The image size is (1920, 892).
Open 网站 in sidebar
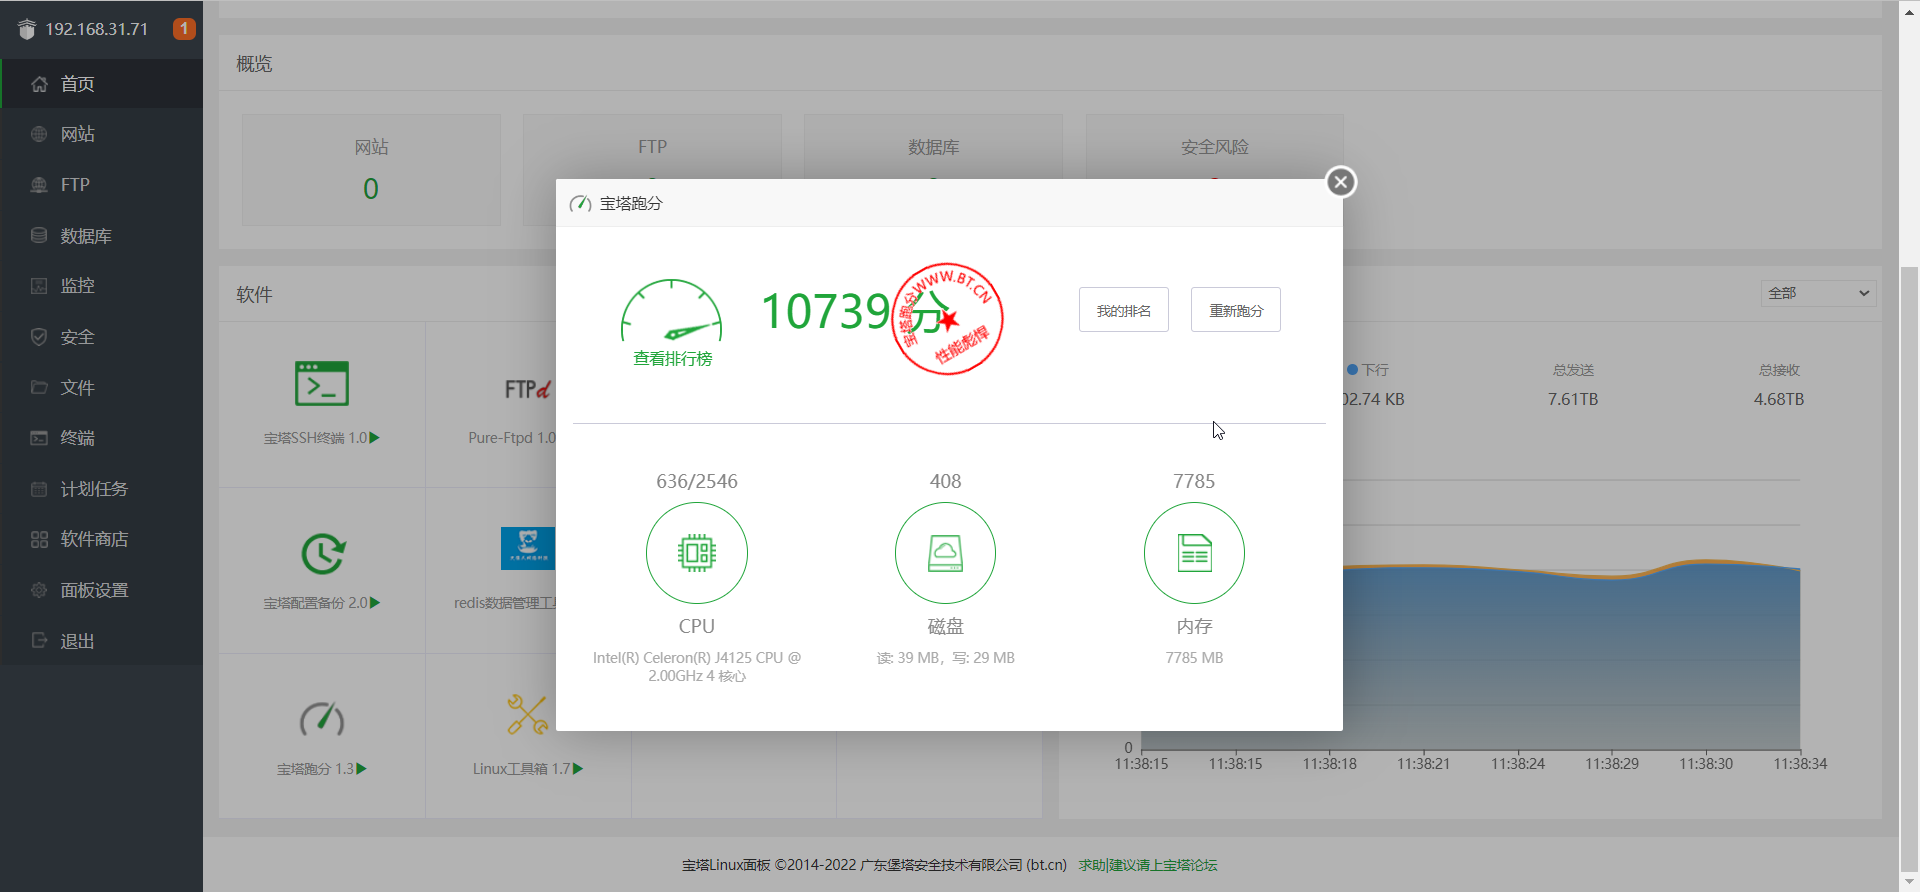[x=102, y=134]
